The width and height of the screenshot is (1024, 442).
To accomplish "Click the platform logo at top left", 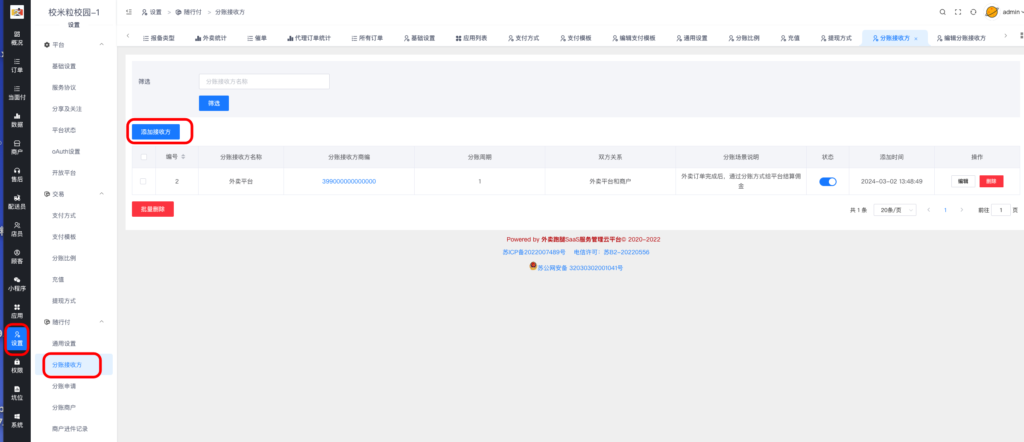I will tap(17, 12).
